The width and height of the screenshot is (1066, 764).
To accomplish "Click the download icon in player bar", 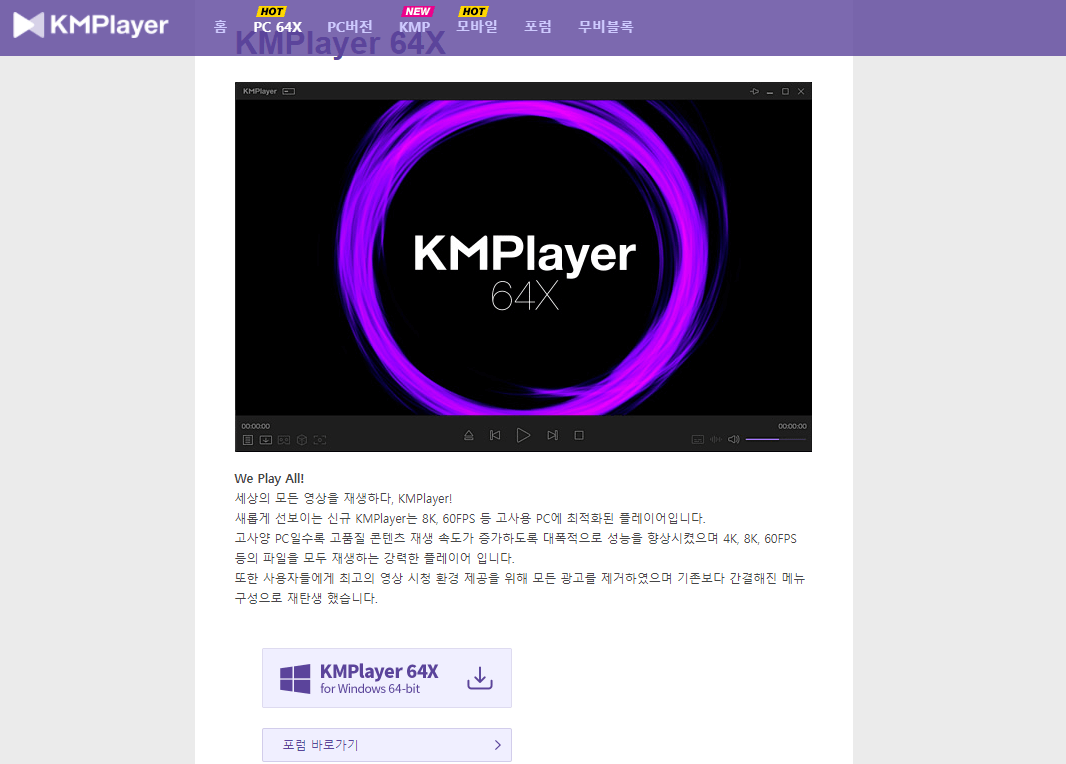I will [x=266, y=440].
